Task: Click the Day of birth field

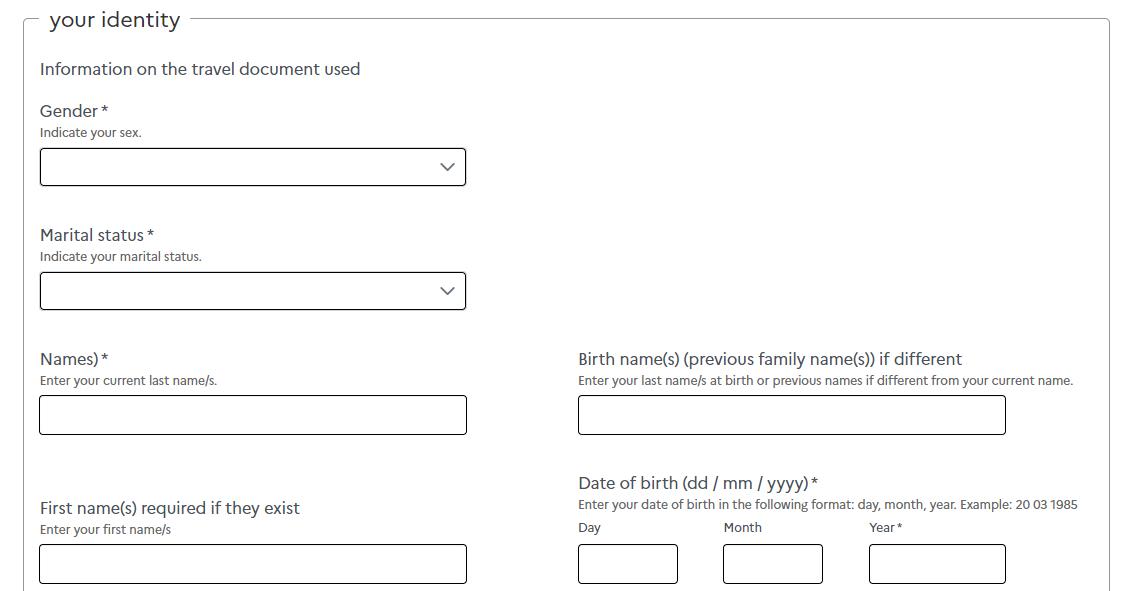Action: pos(627,564)
